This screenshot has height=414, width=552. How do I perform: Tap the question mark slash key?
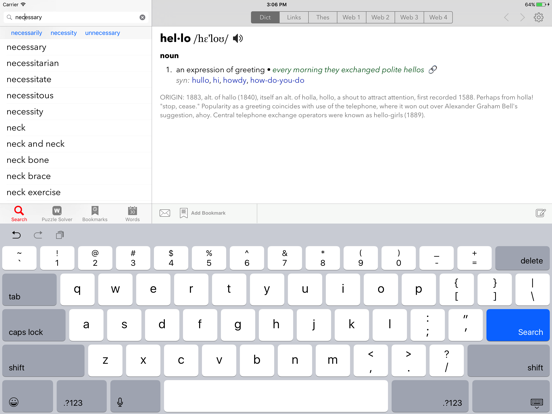coord(446,360)
